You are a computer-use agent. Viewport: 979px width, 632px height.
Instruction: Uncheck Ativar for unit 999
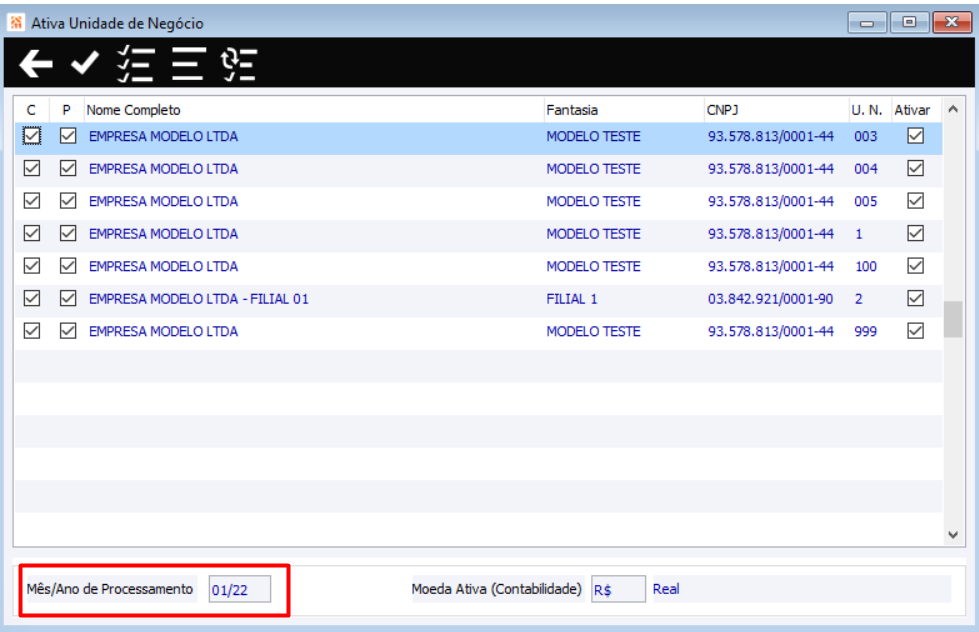[915, 331]
